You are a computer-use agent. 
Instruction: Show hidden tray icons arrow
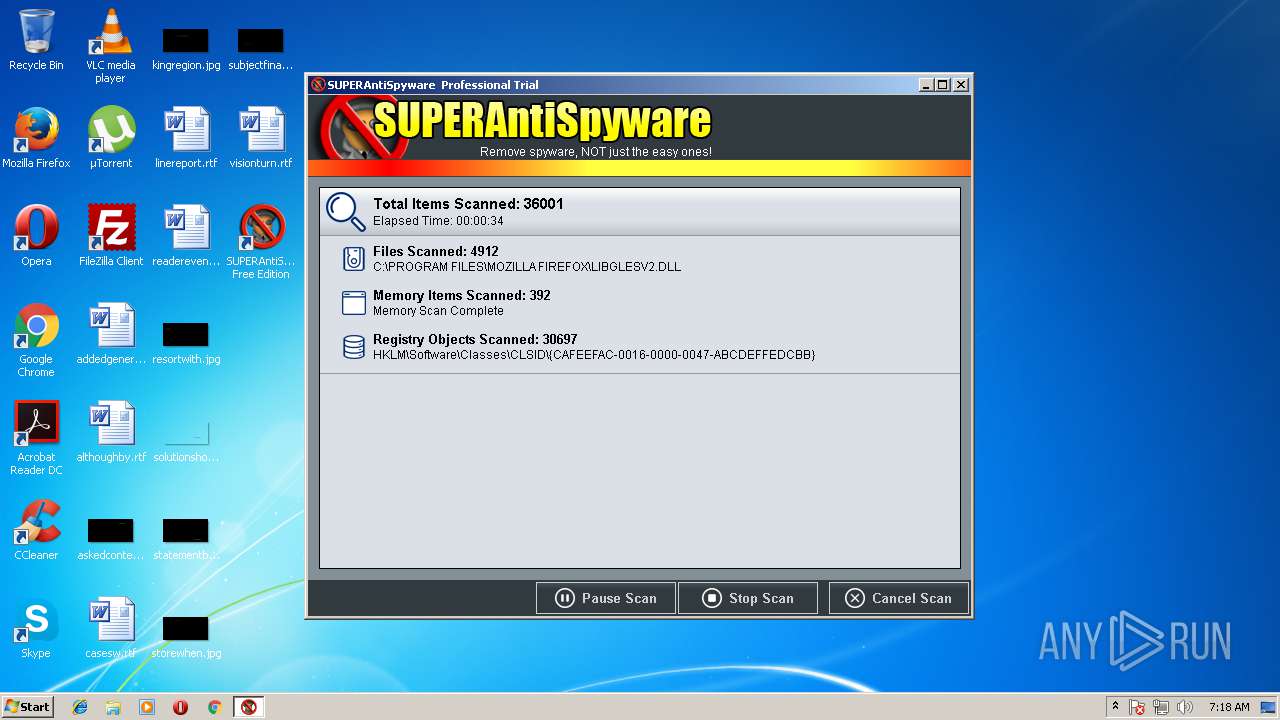pos(1116,707)
